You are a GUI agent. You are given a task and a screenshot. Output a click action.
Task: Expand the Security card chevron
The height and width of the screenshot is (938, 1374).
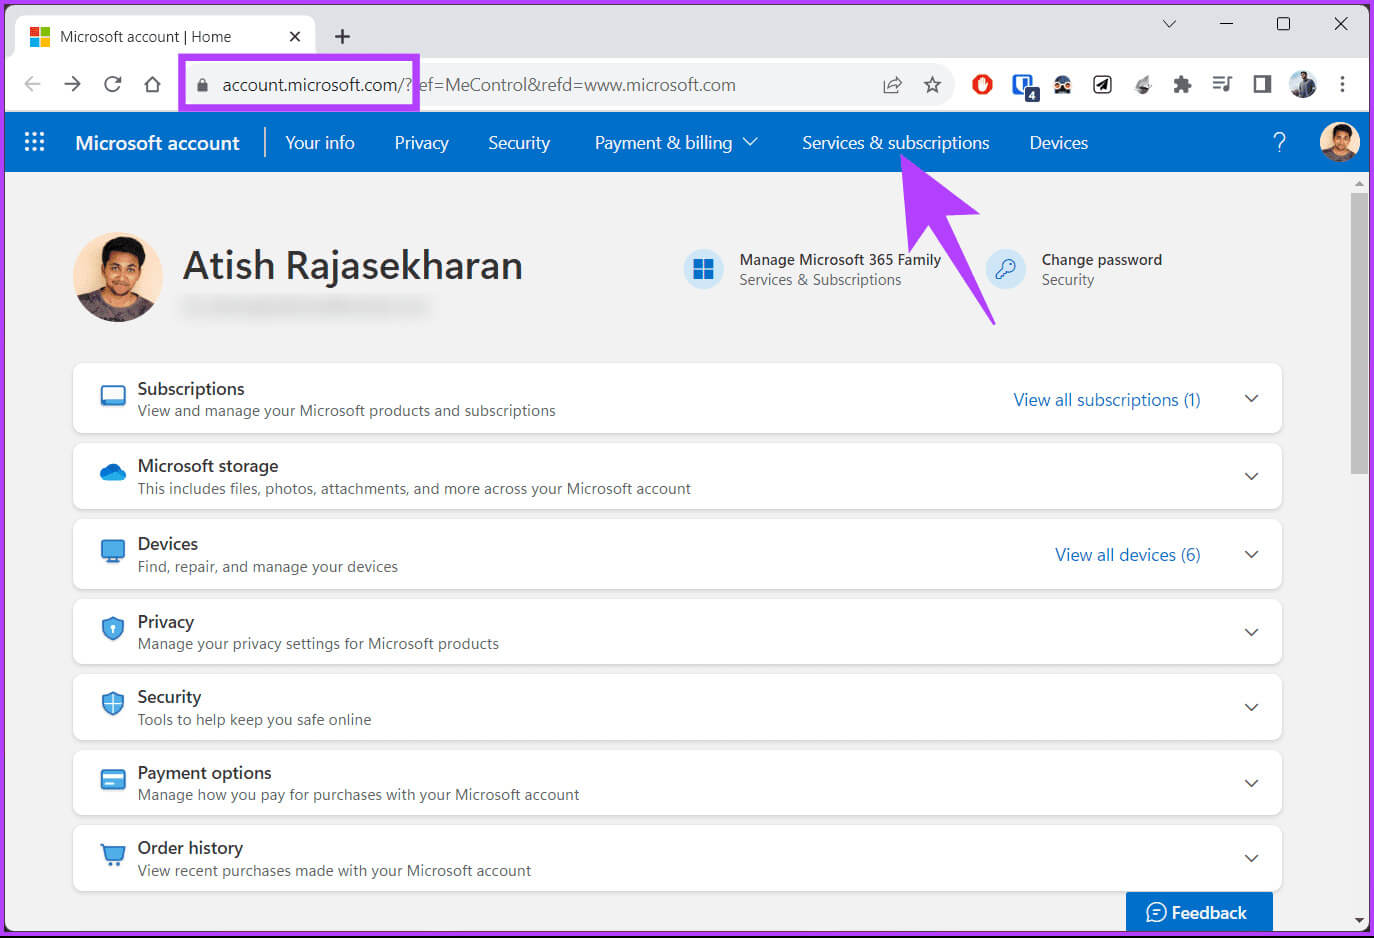1251,707
